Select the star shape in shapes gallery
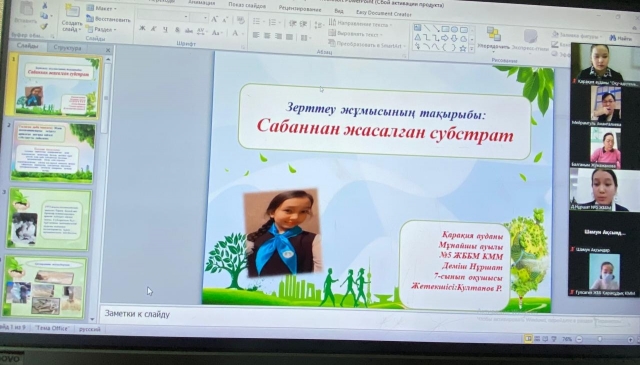Screen dimensions: 640x365 pyautogui.click(x=462, y=48)
